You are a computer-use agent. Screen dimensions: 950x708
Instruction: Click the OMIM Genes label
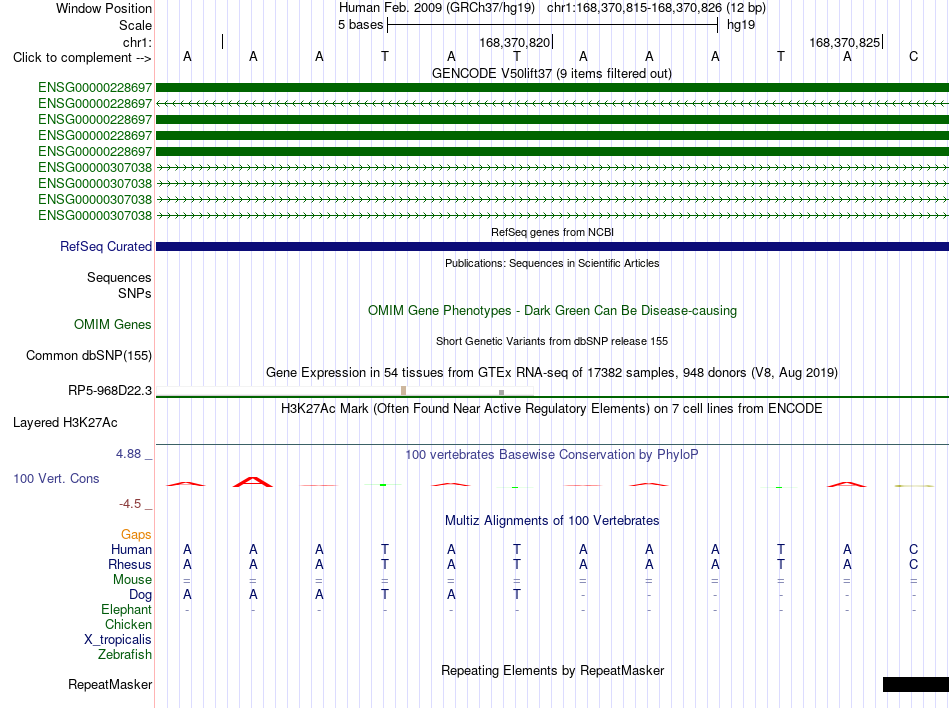(112, 325)
